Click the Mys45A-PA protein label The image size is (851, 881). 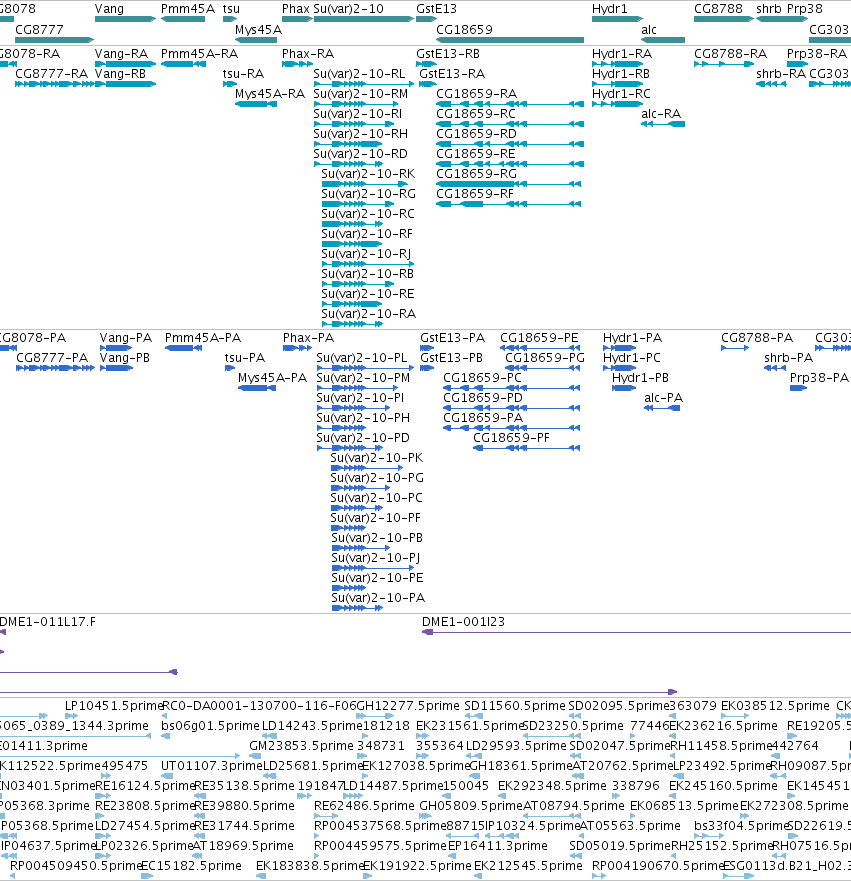click(x=272, y=378)
